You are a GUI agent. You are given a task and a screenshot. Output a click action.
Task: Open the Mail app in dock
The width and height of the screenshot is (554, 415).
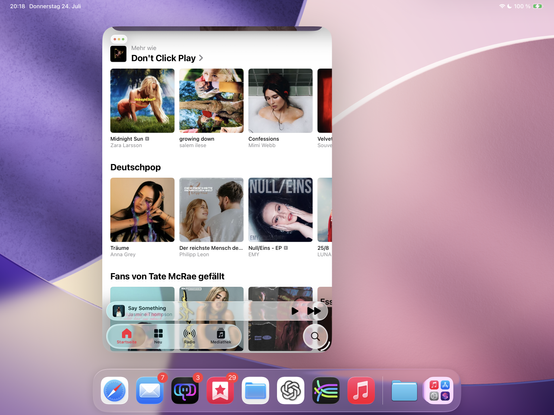[x=149, y=390]
